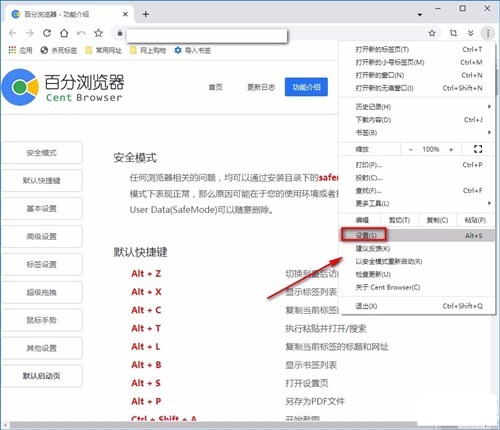Open the 更新日志 page link
This screenshot has width=500, height=430.
pyautogui.click(x=261, y=87)
